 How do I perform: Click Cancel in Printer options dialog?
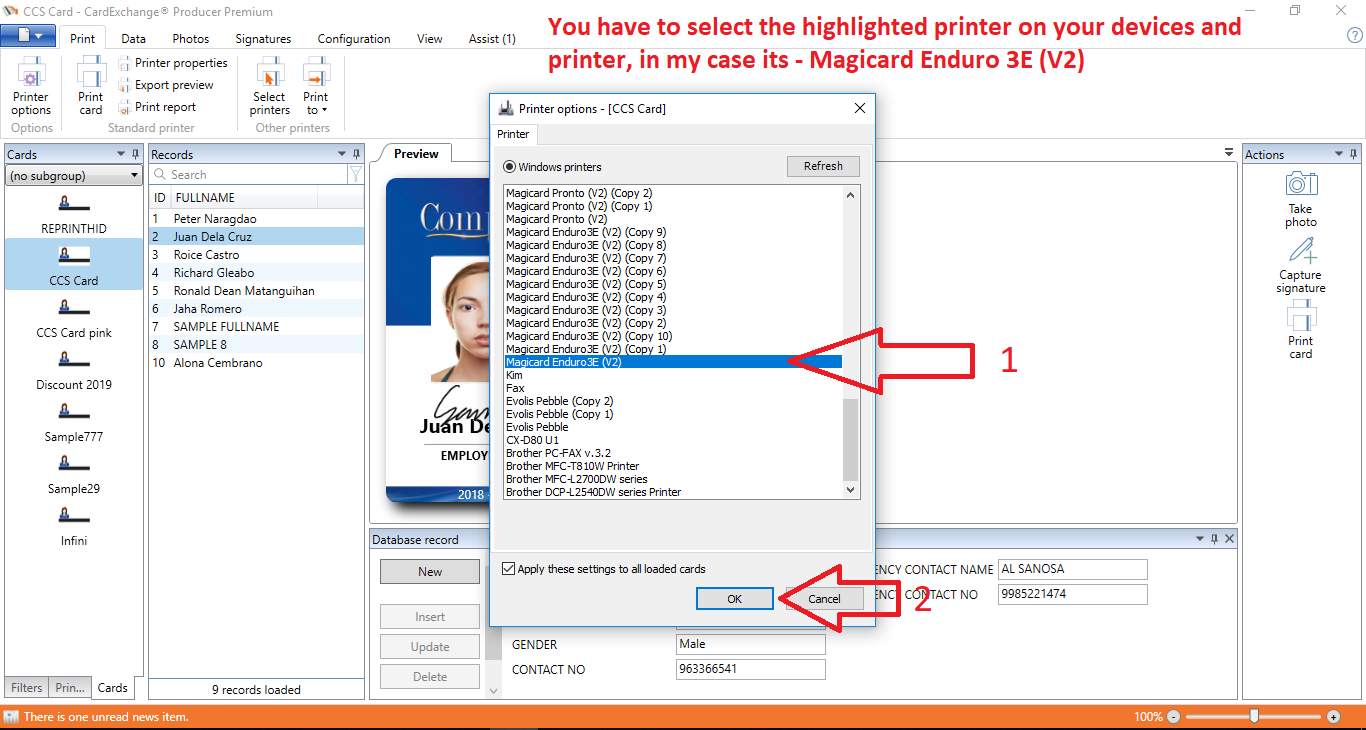coord(824,599)
